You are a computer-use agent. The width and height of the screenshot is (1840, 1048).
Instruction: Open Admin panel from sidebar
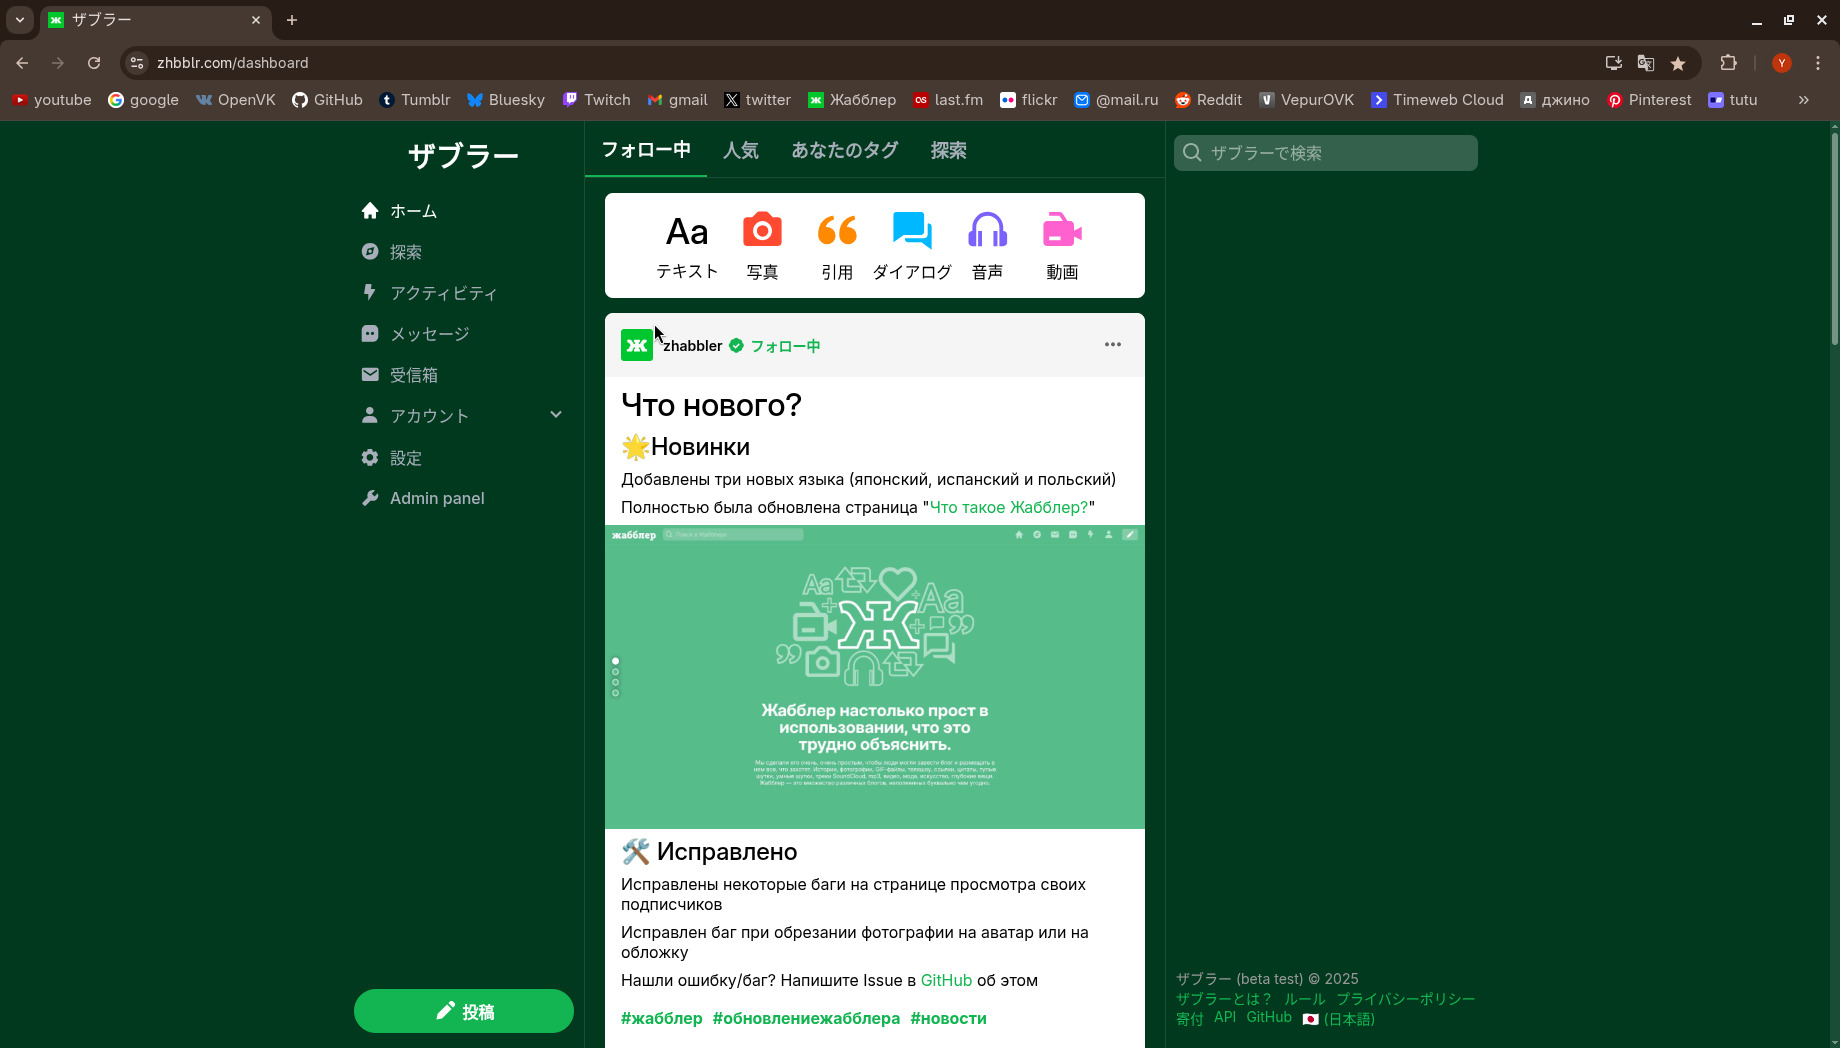[436, 498]
